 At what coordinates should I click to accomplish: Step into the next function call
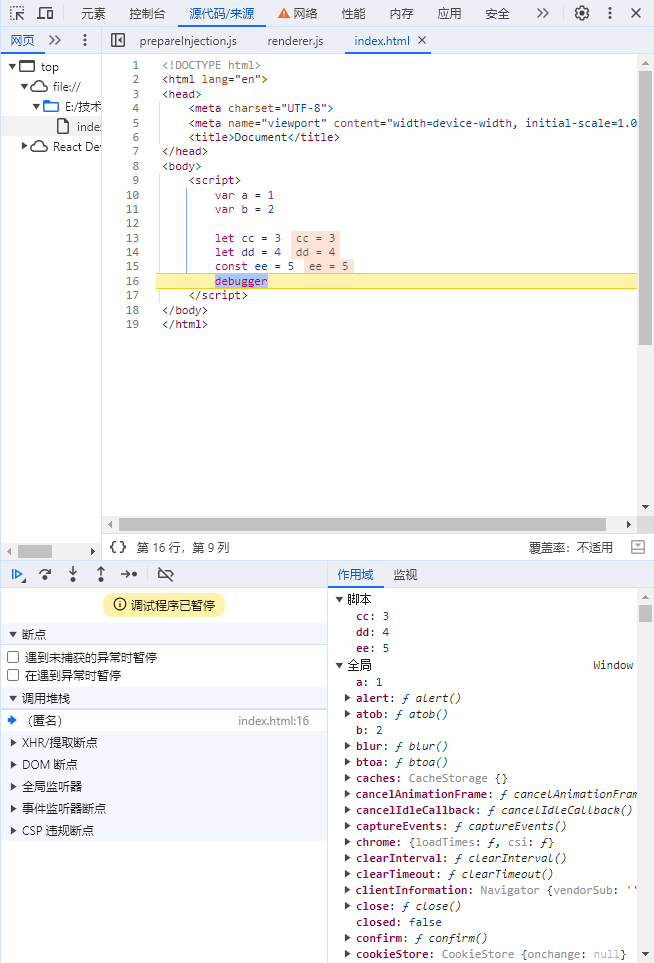tap(73, 574)
